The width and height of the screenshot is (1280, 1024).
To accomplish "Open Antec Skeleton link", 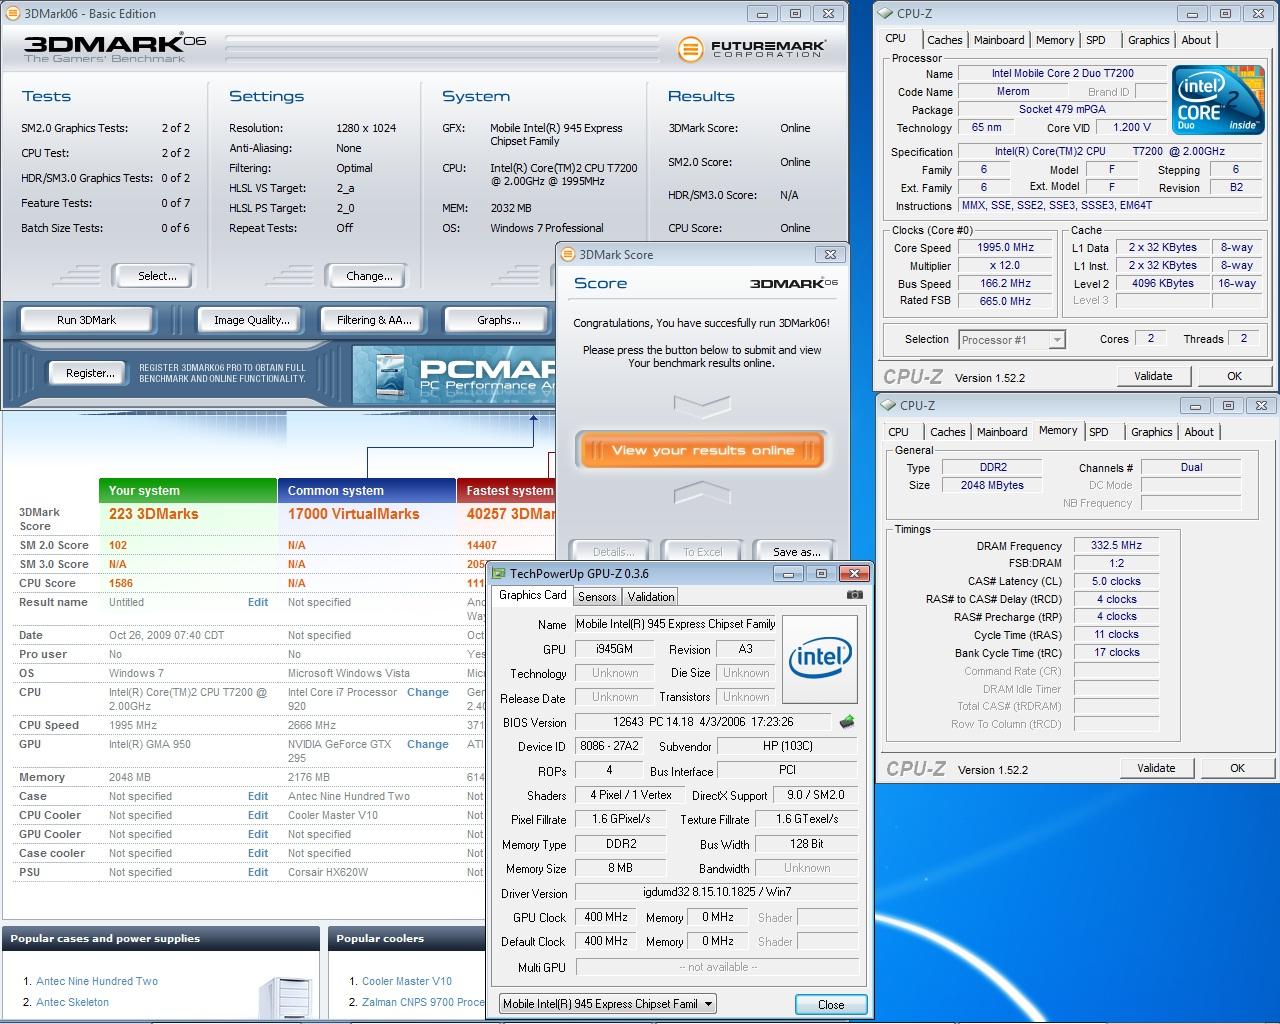I will point(72,1002).
